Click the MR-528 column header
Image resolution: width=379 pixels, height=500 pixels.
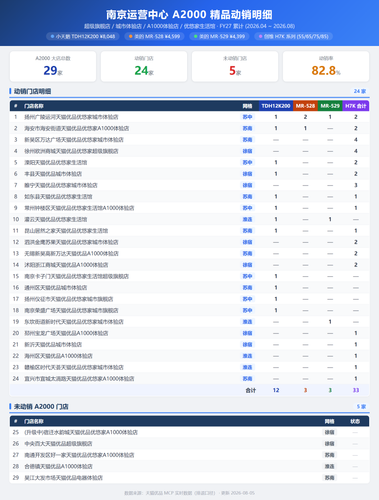305,106
